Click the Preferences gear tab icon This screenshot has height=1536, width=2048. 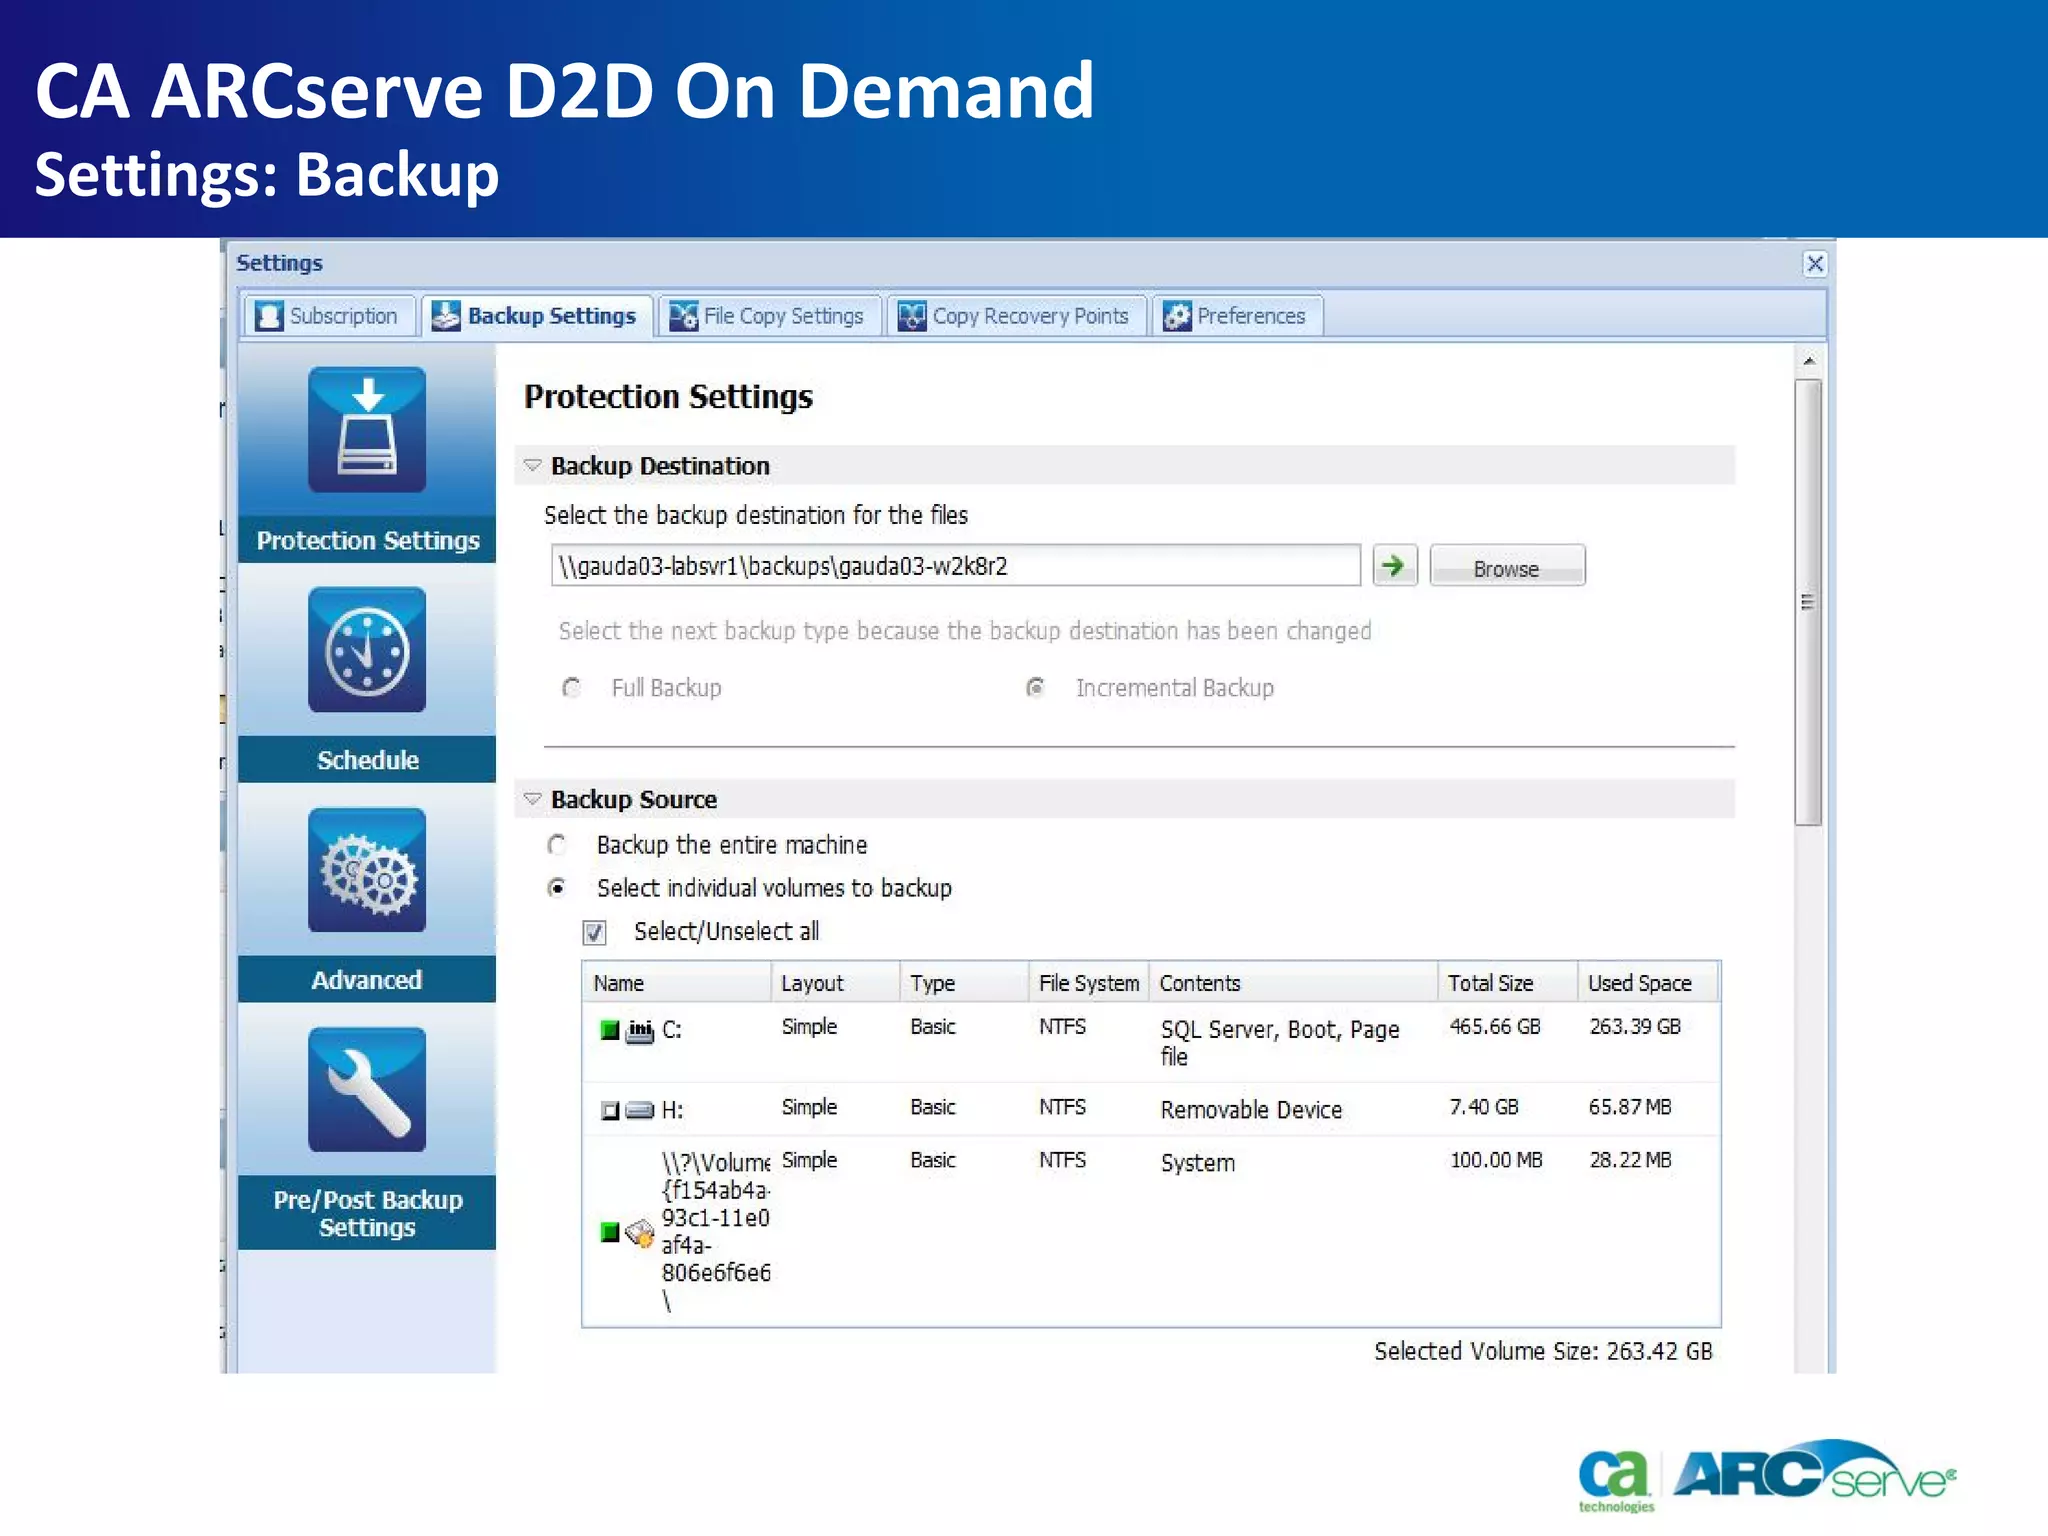tap(1177, 316)
